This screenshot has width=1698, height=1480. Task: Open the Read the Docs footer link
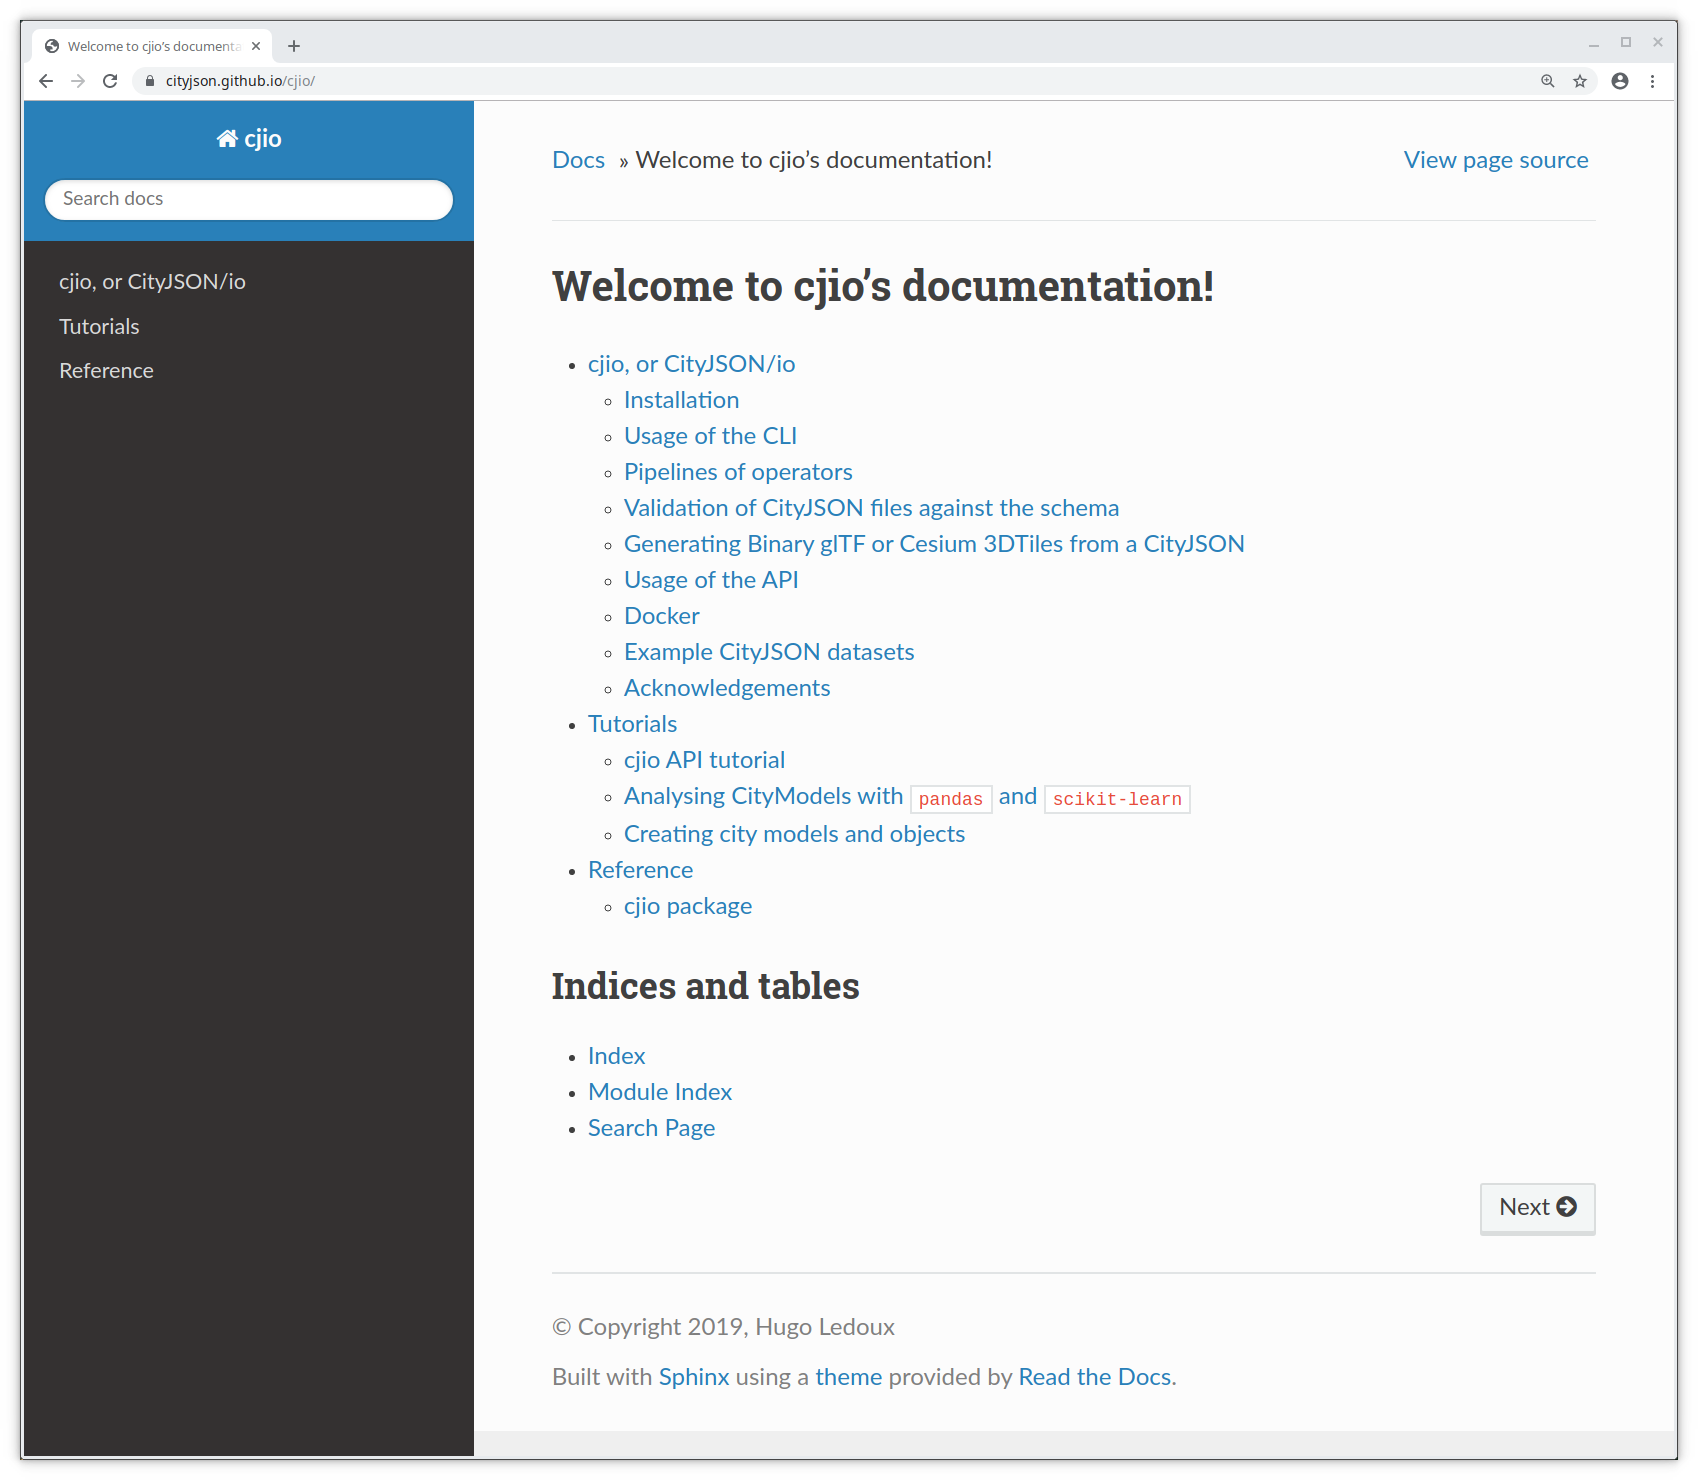coord(1095,1377)
